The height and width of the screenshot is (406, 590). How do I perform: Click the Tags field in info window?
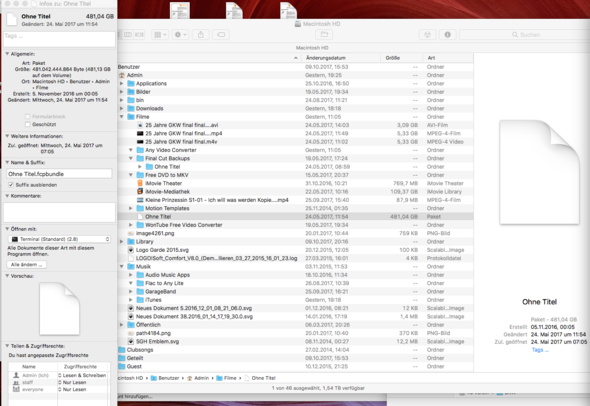point(59,39)
